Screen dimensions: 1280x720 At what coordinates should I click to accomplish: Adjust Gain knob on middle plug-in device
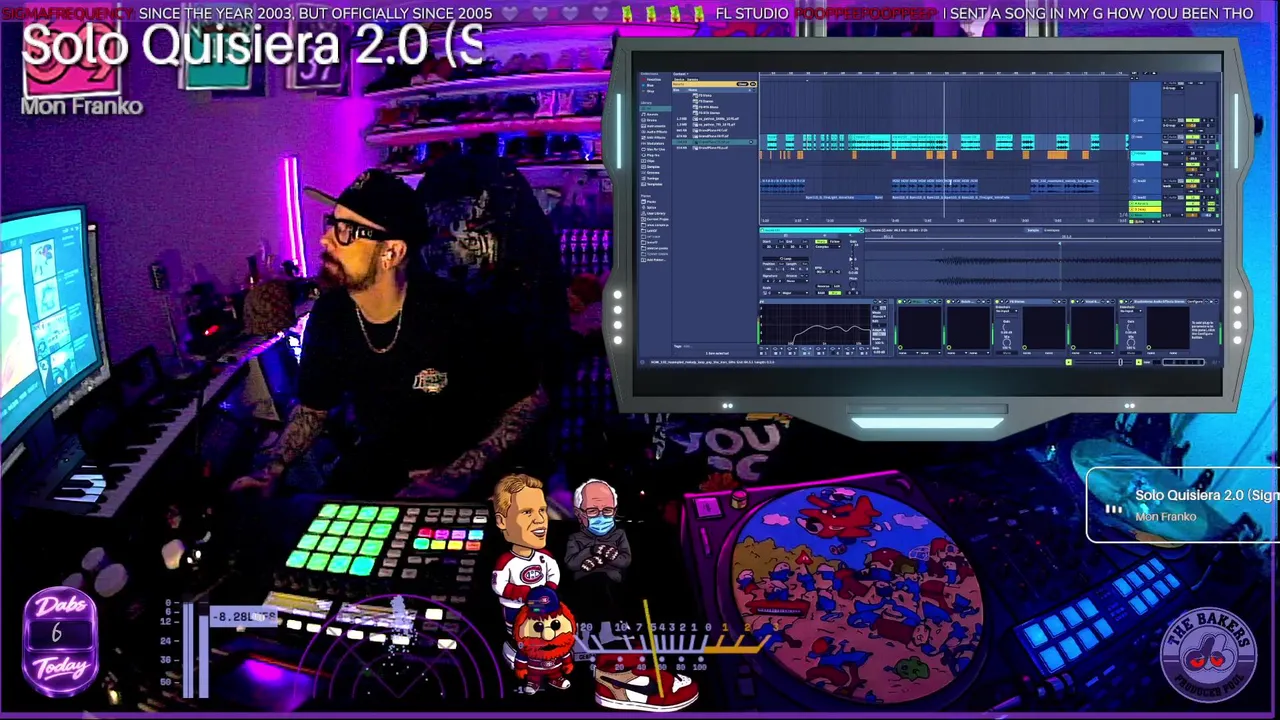click(1006, 328)
